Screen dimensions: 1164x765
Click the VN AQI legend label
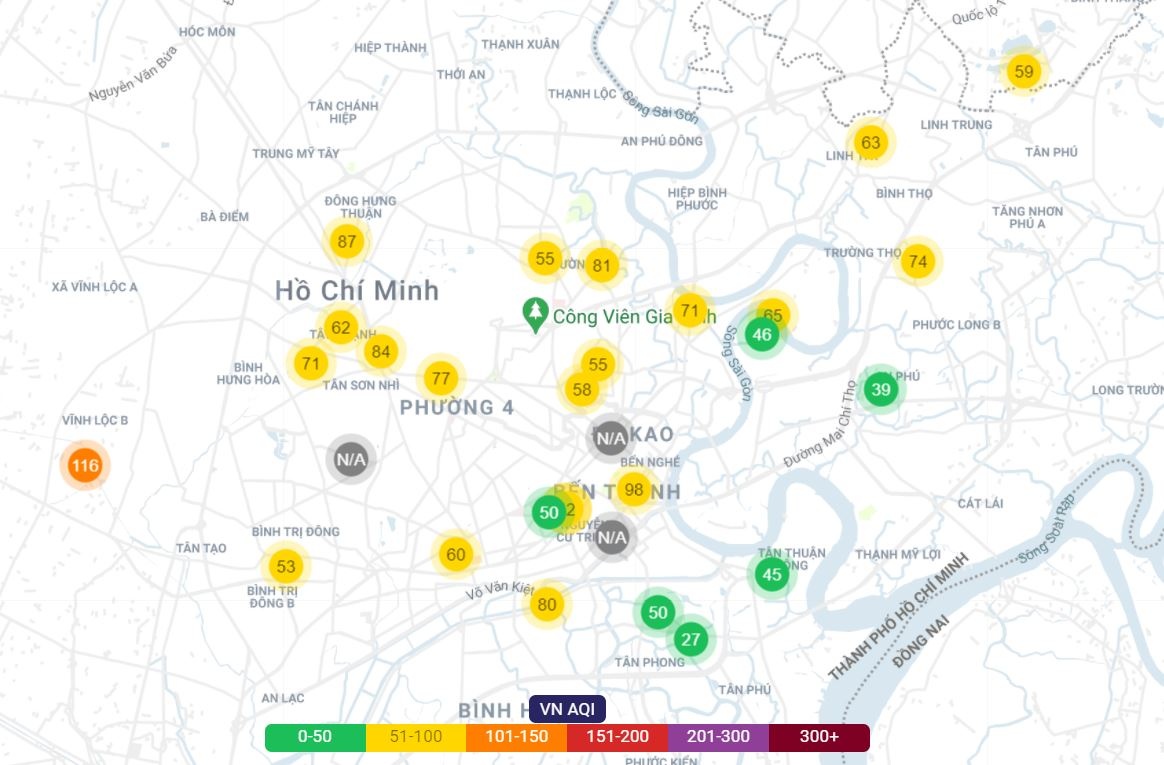click(567, 709)
